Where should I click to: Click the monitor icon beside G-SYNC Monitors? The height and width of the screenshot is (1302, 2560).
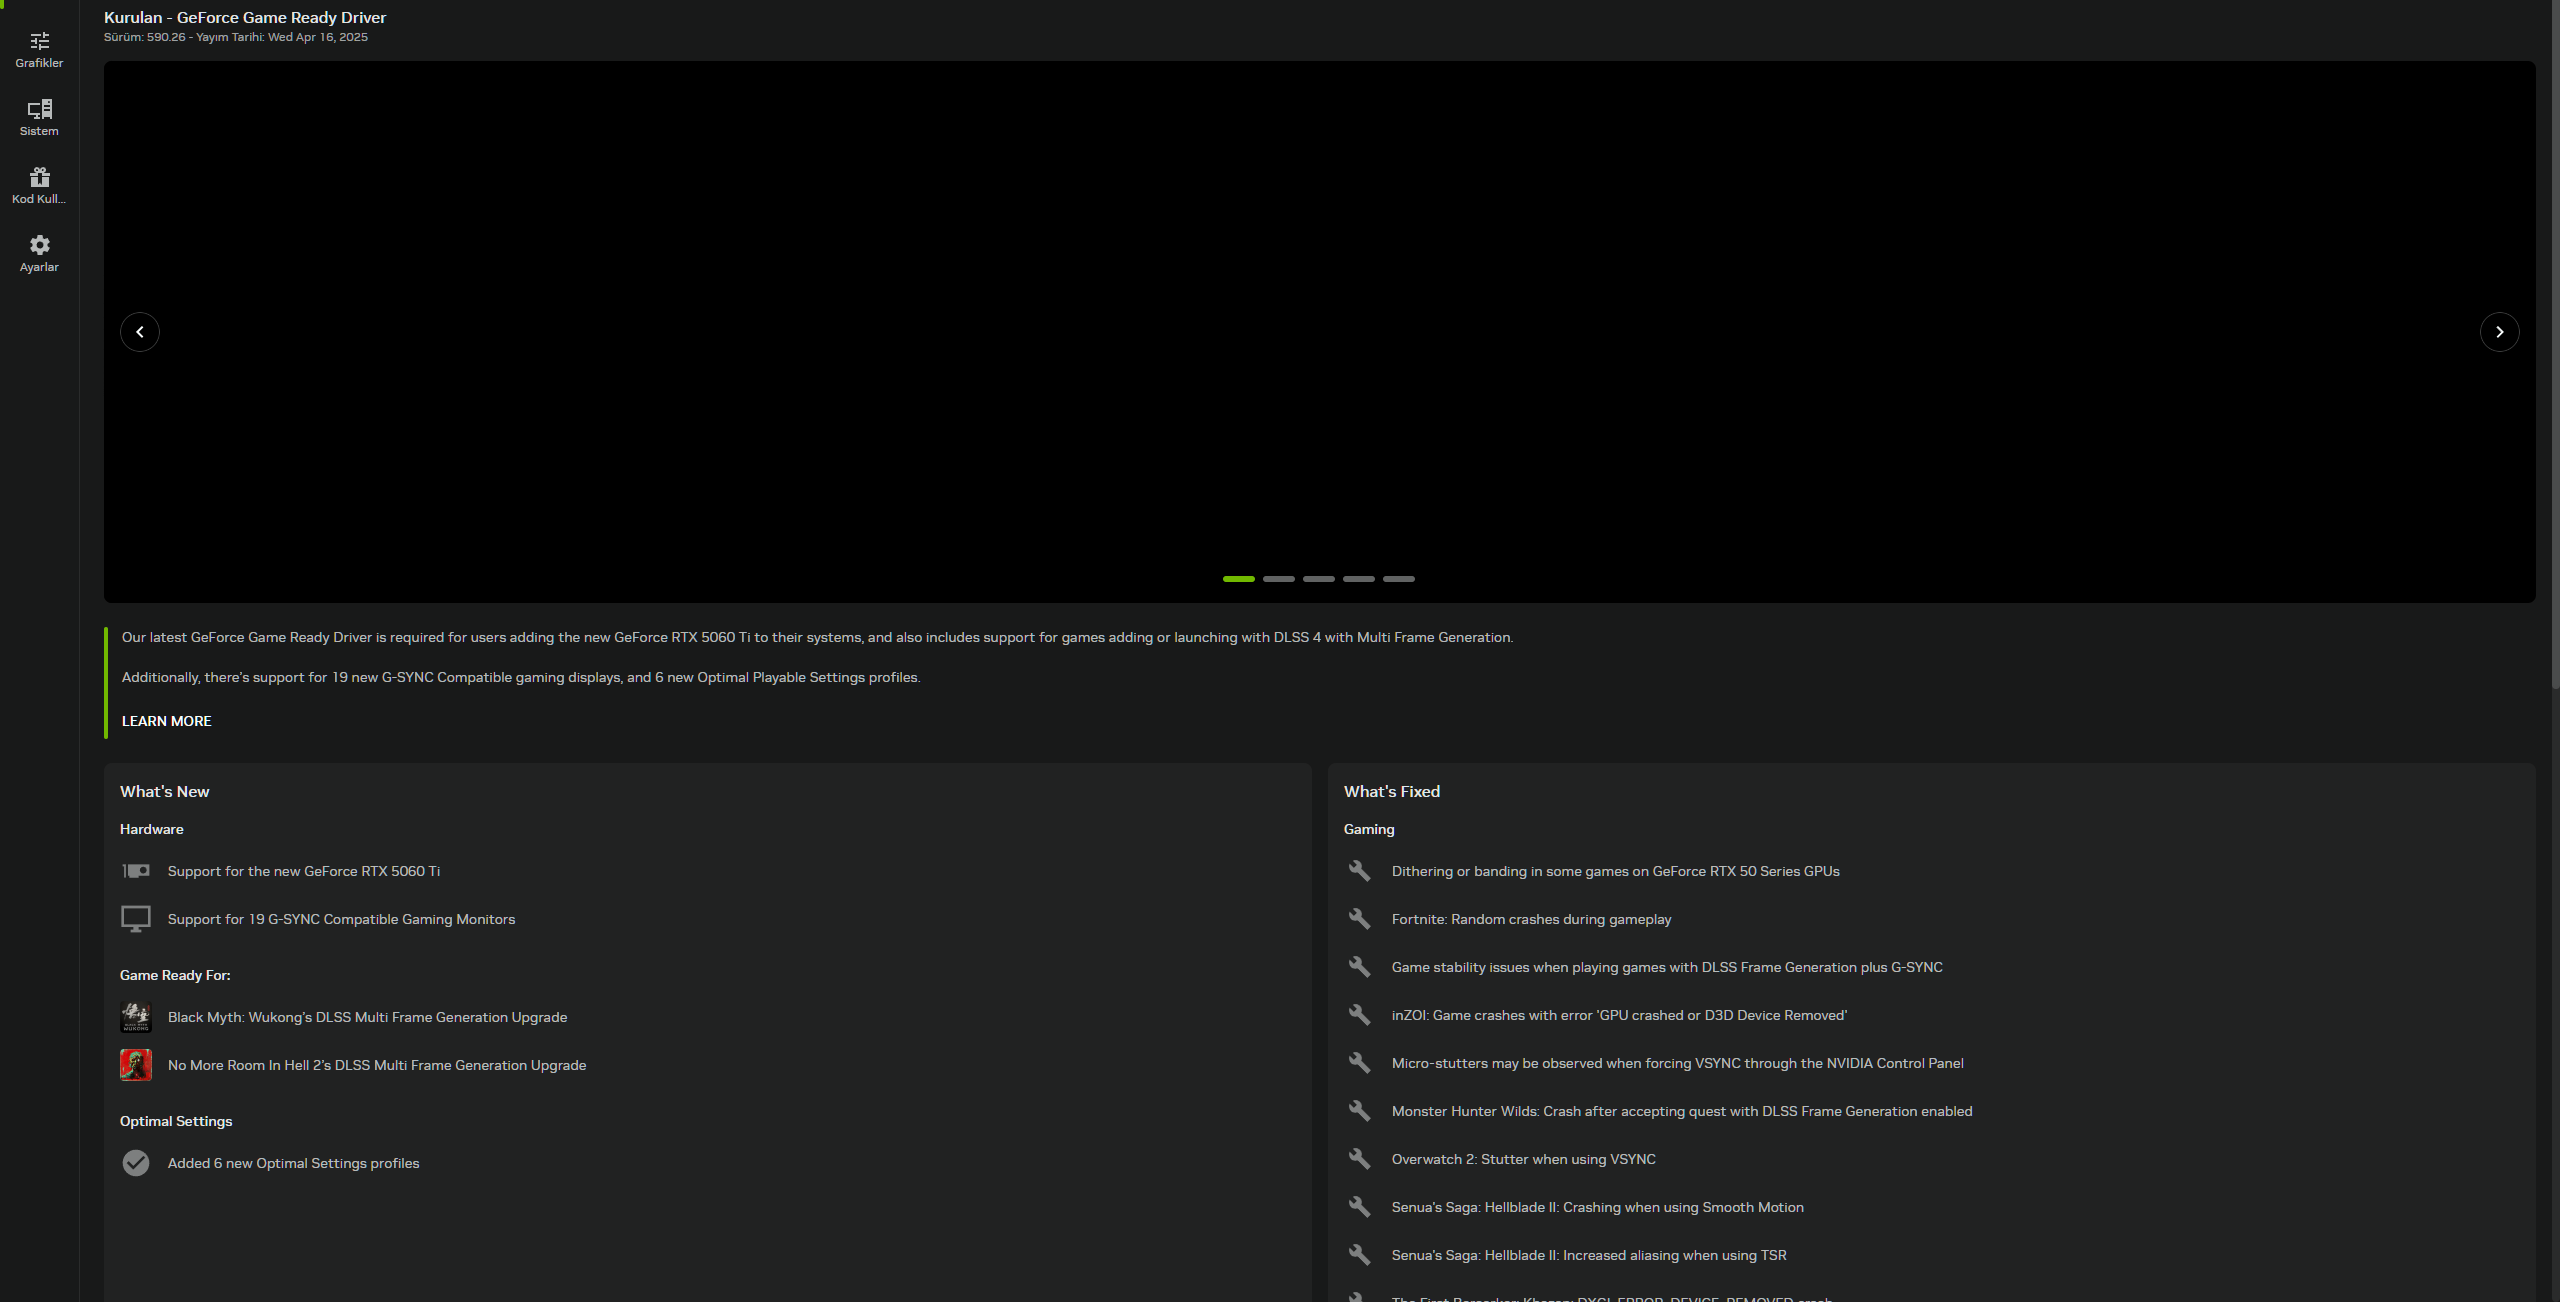tap(136, 919)
